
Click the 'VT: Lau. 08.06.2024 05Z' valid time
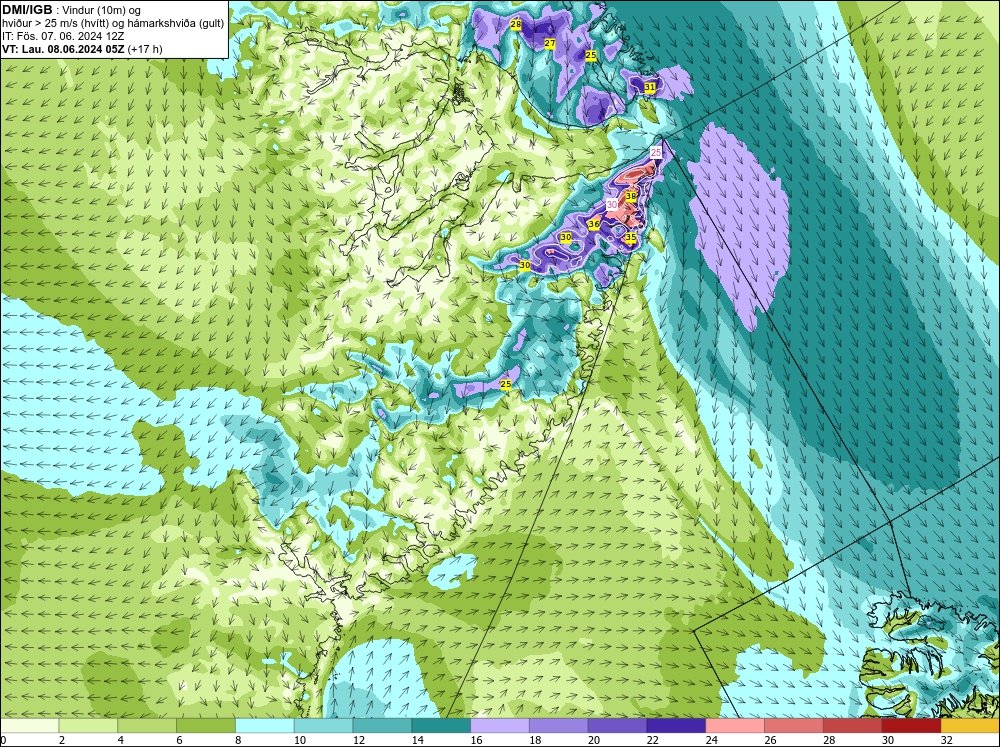coord(63,49)
